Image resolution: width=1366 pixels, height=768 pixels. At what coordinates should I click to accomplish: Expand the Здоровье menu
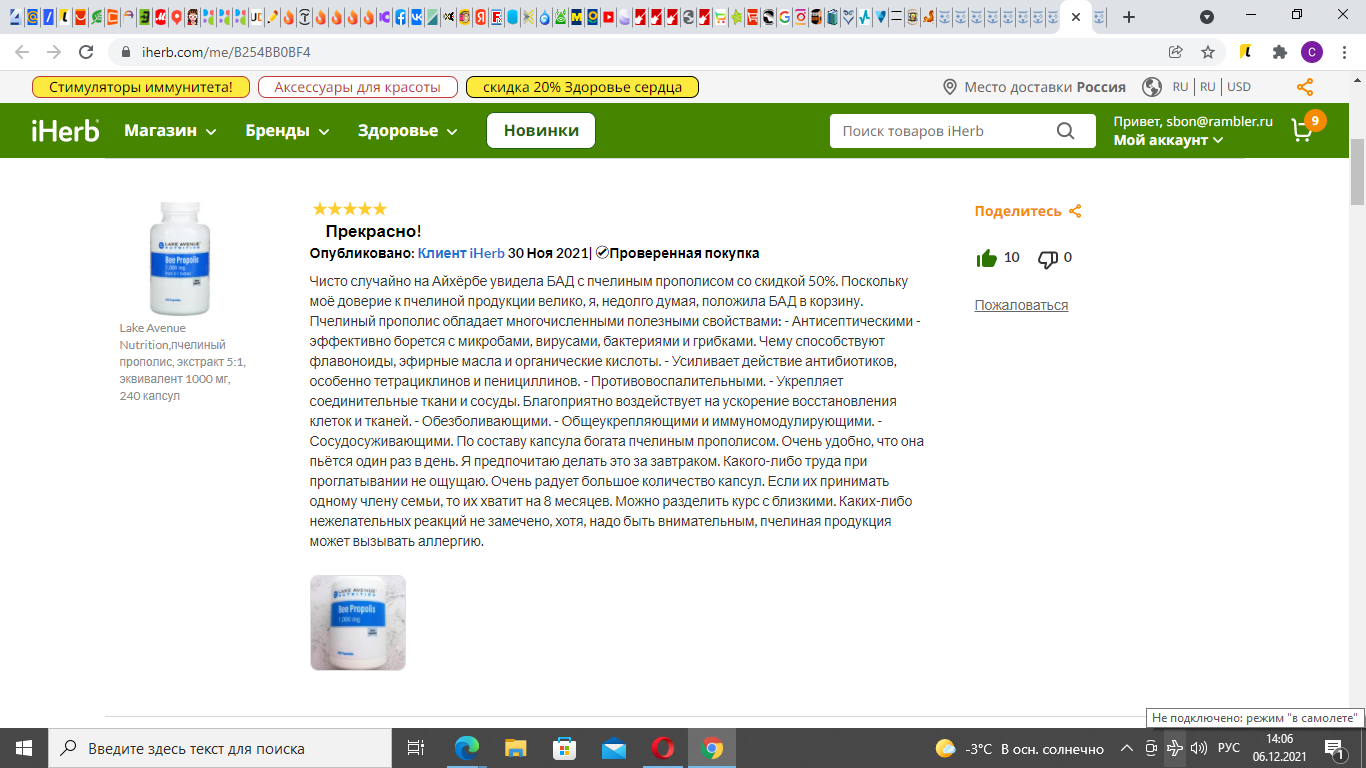pyautogui.click(x=408, y=131)
